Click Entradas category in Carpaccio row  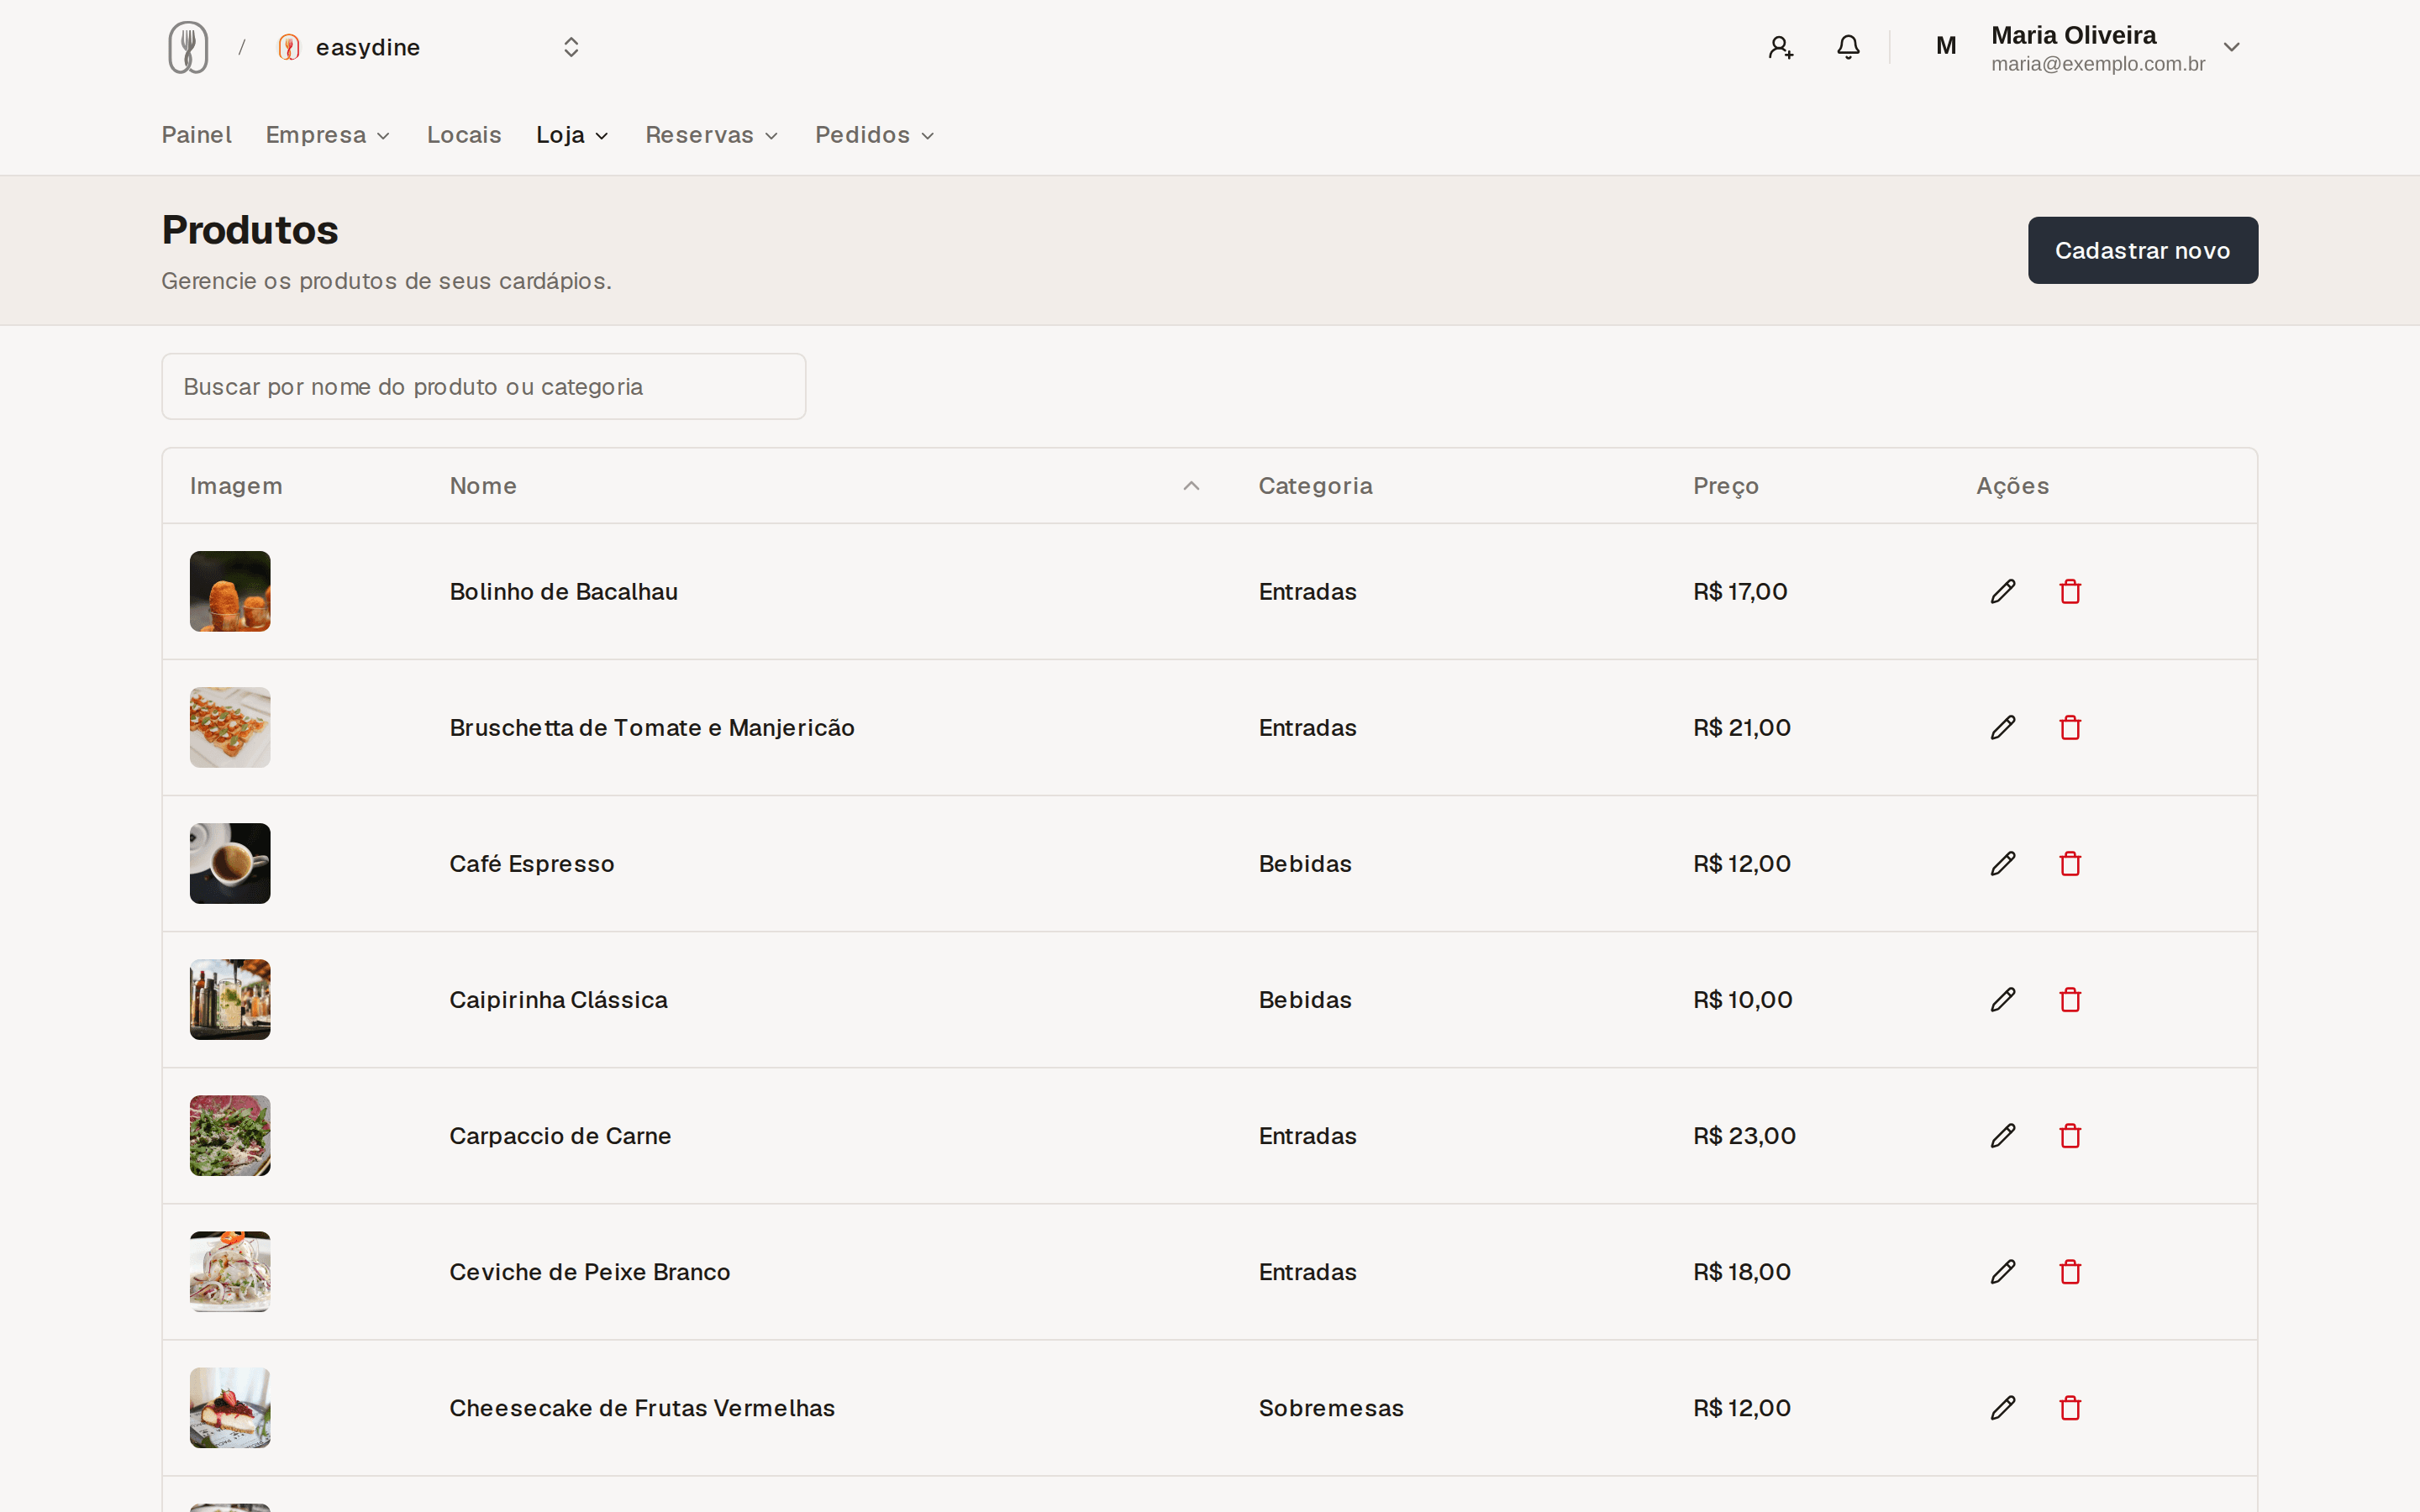(x=1307, y=1135)
